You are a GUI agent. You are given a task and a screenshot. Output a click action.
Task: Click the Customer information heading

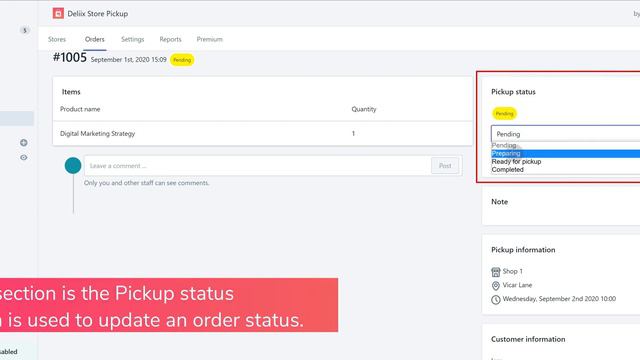click(528, 339)
